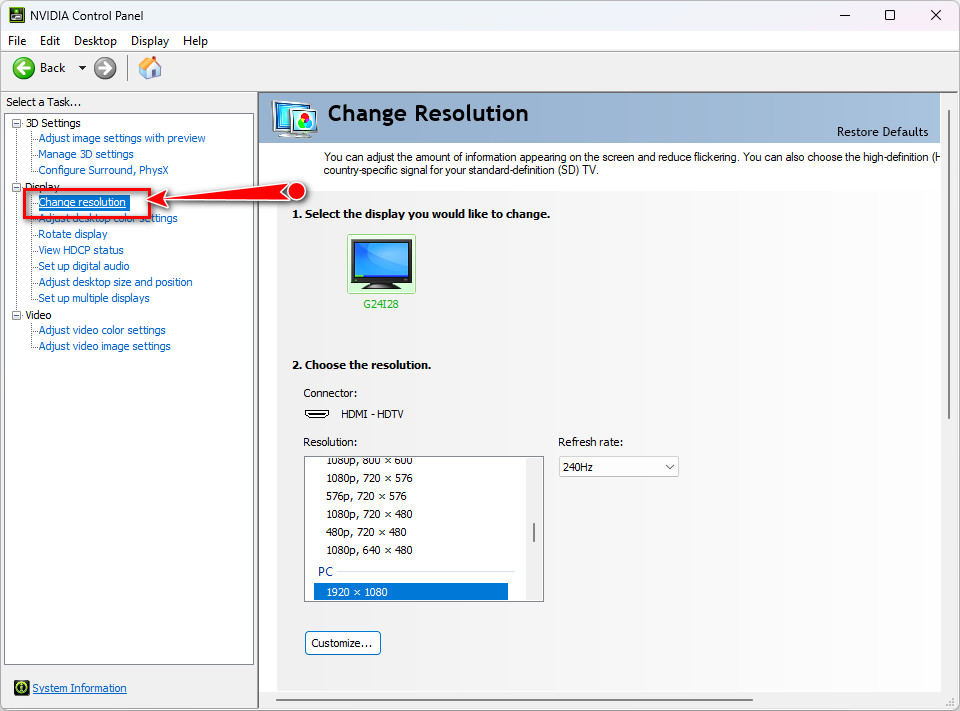Collapse the Display tree node

17,187
